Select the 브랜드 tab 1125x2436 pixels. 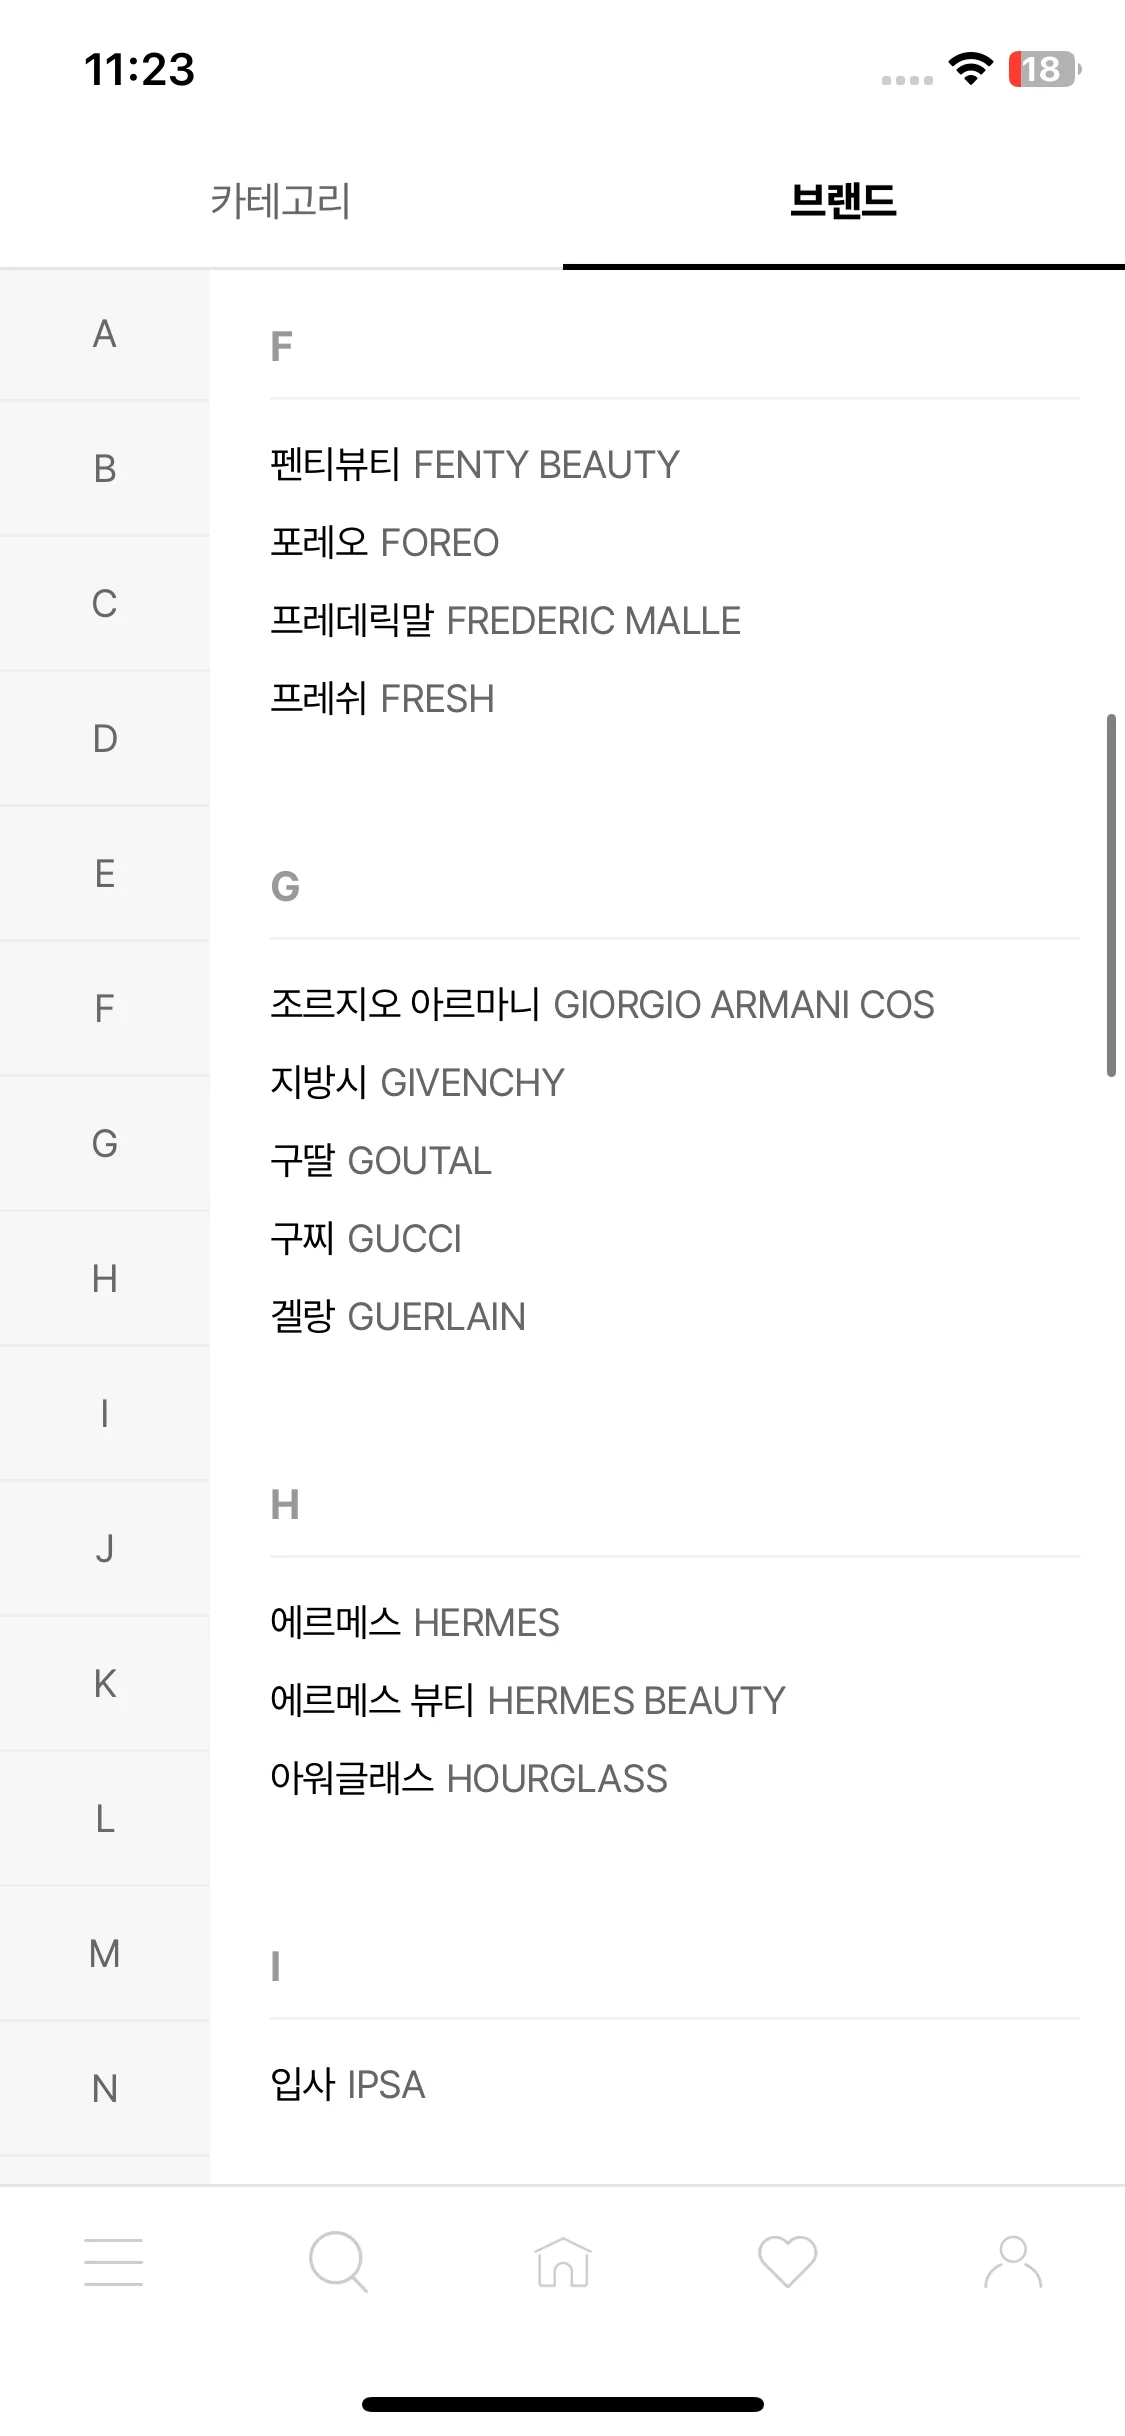tap(844, 200)
